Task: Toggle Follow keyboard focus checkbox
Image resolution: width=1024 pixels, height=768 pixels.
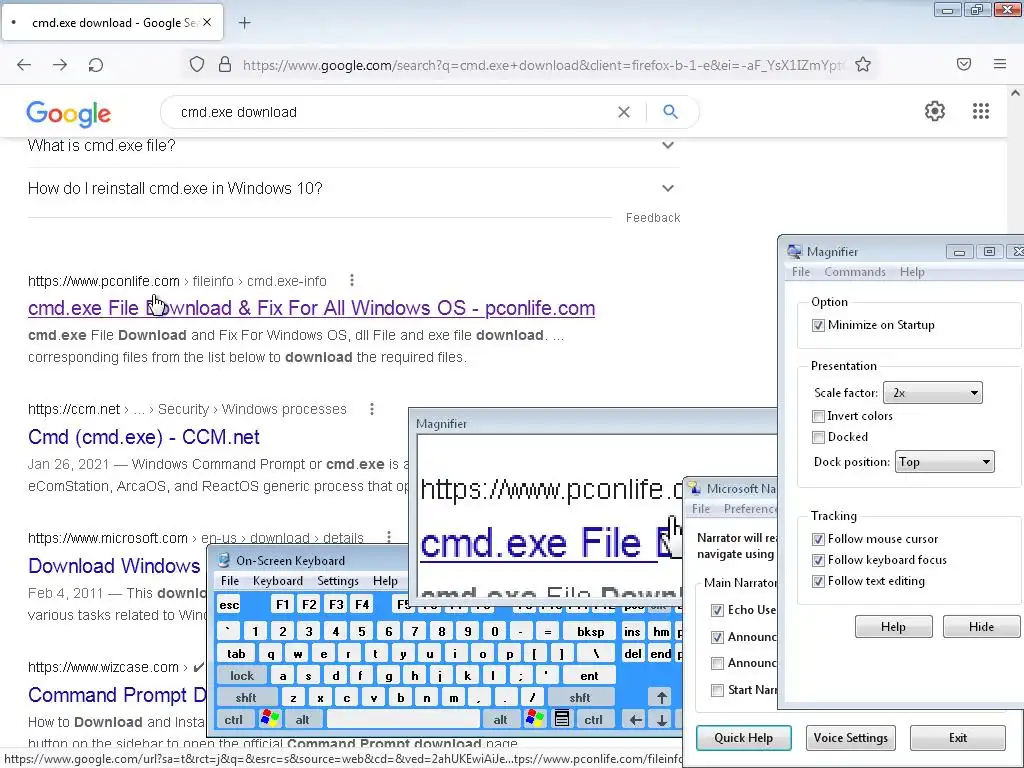Action: (x=818, y=560)
